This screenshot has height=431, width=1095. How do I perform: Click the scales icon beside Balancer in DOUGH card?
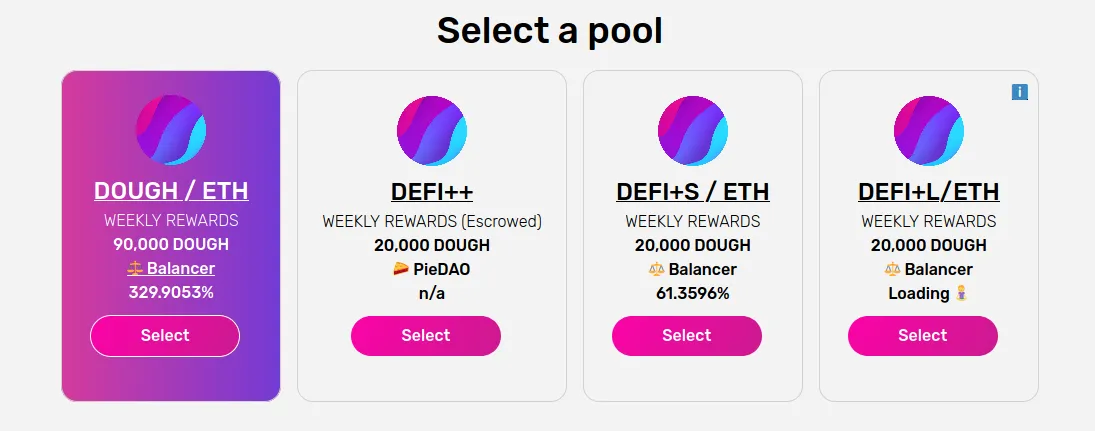(x=135, y=268)
